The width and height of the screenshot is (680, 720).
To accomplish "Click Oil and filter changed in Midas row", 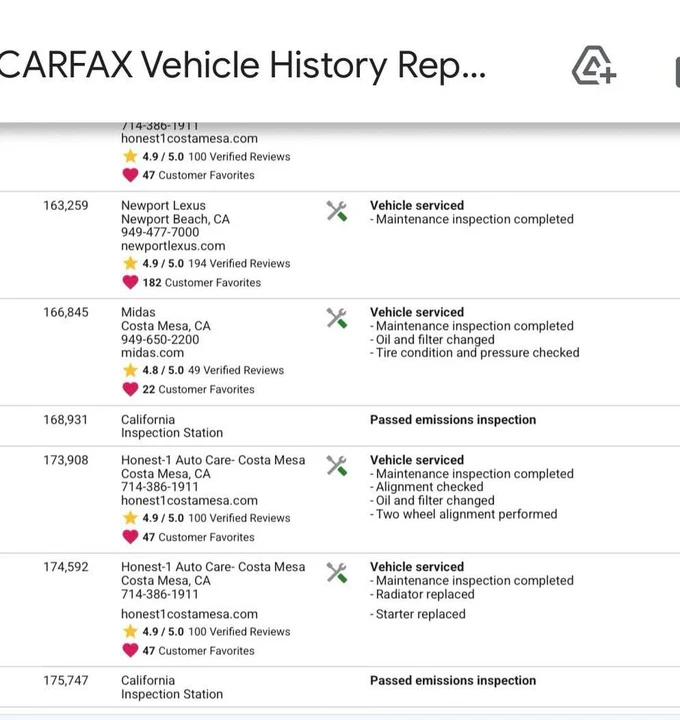I will tap(432, 339).
